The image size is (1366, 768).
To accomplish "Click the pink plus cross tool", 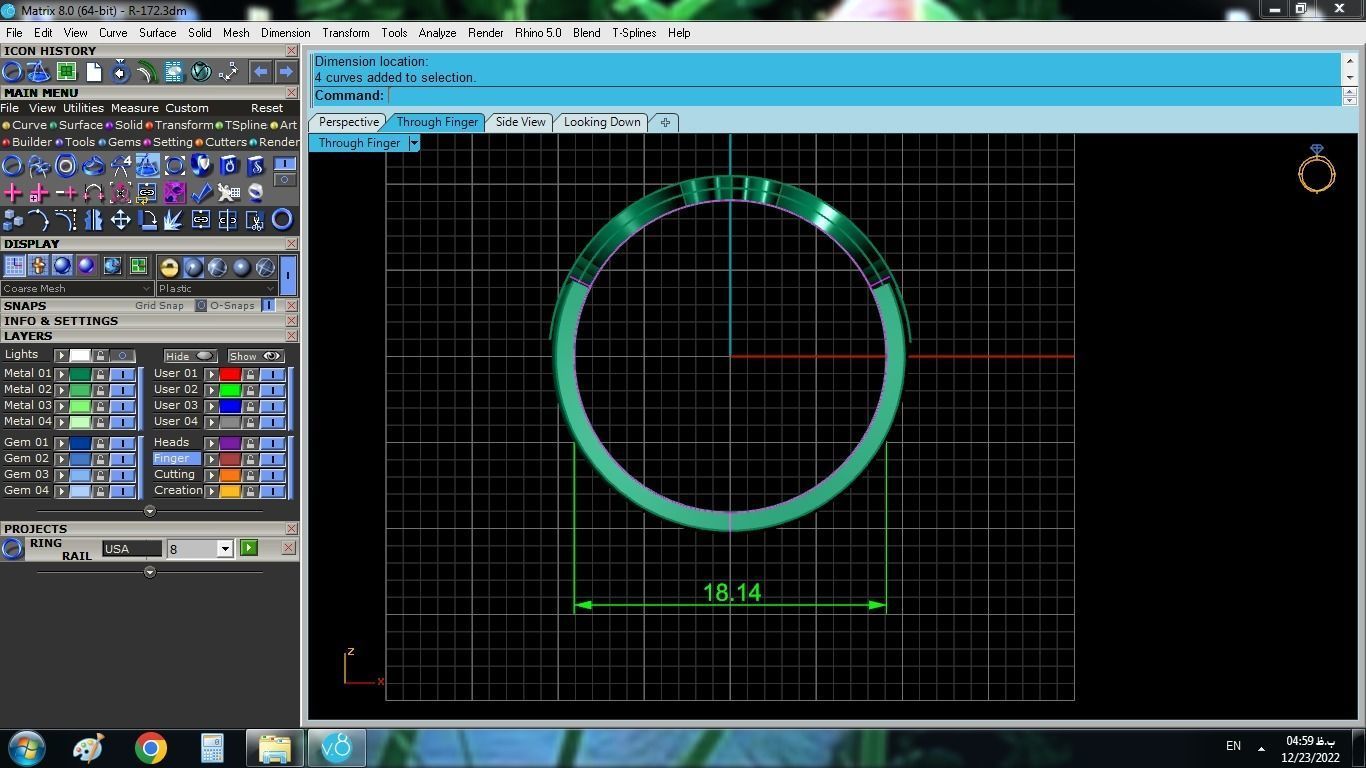I will click(12, 192).
